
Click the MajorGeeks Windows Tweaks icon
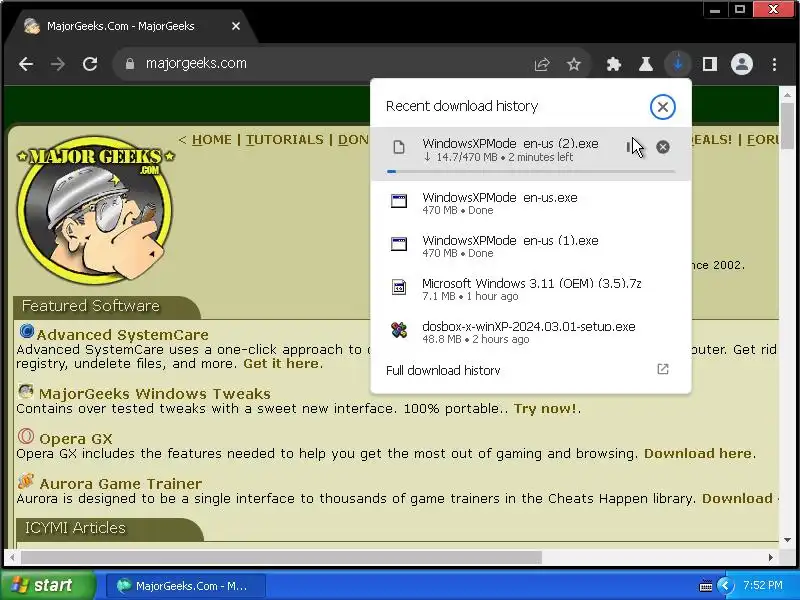[x=26, y=391]
